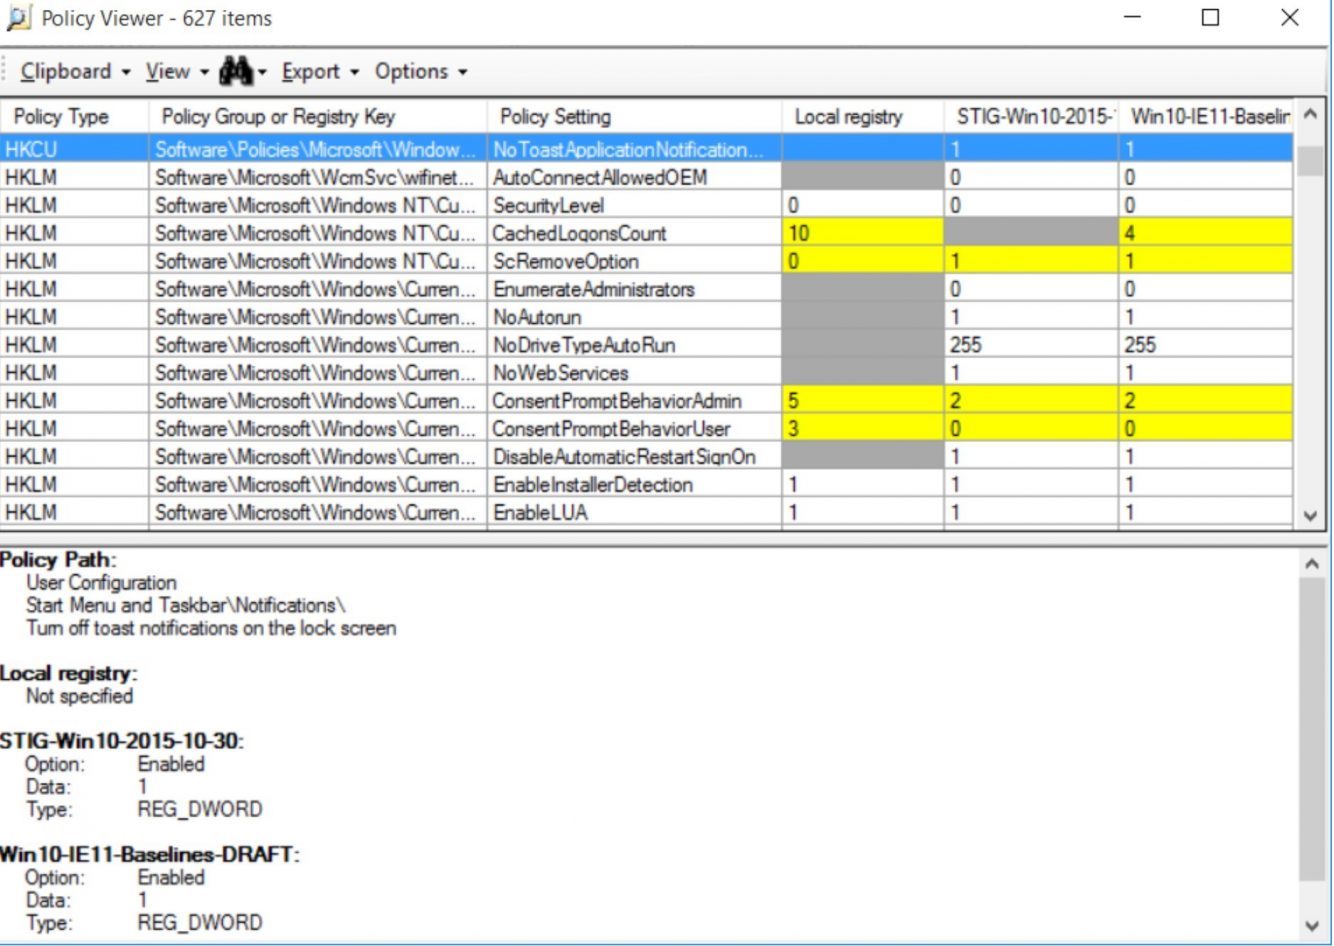Viewport: 1334px width, 946px height.
Task: Open the Clipboard menu
Action: point(67,71)
